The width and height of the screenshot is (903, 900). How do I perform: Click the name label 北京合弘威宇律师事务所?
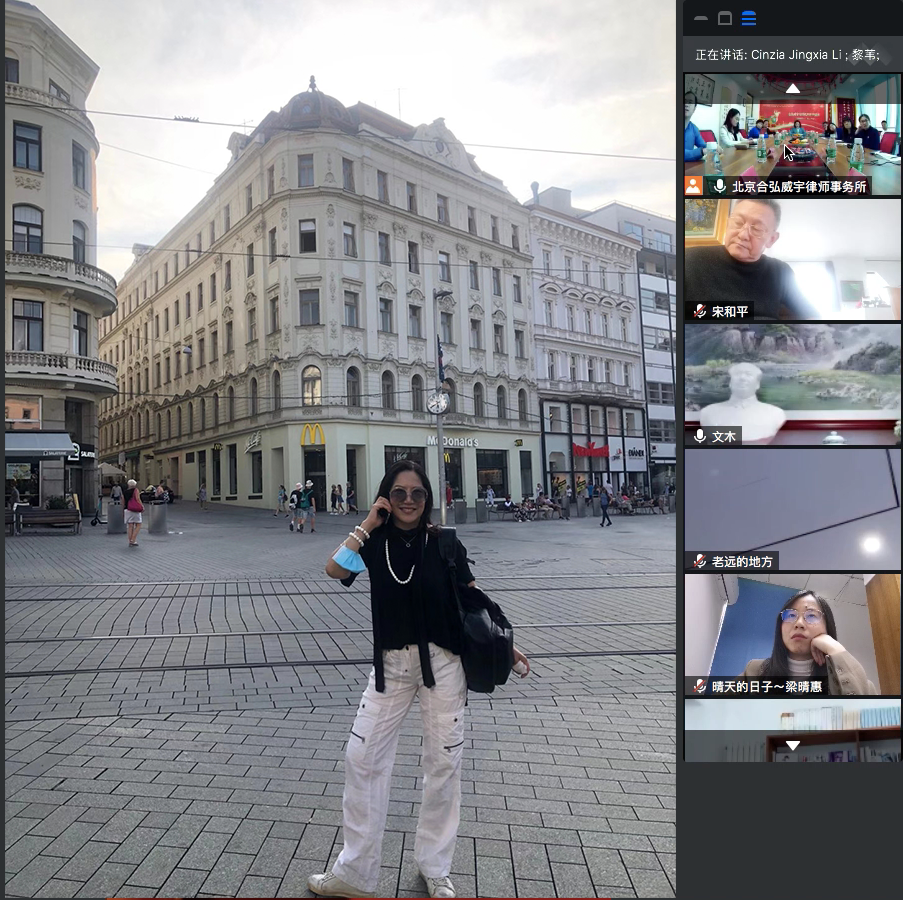click(x=799, y=187)
